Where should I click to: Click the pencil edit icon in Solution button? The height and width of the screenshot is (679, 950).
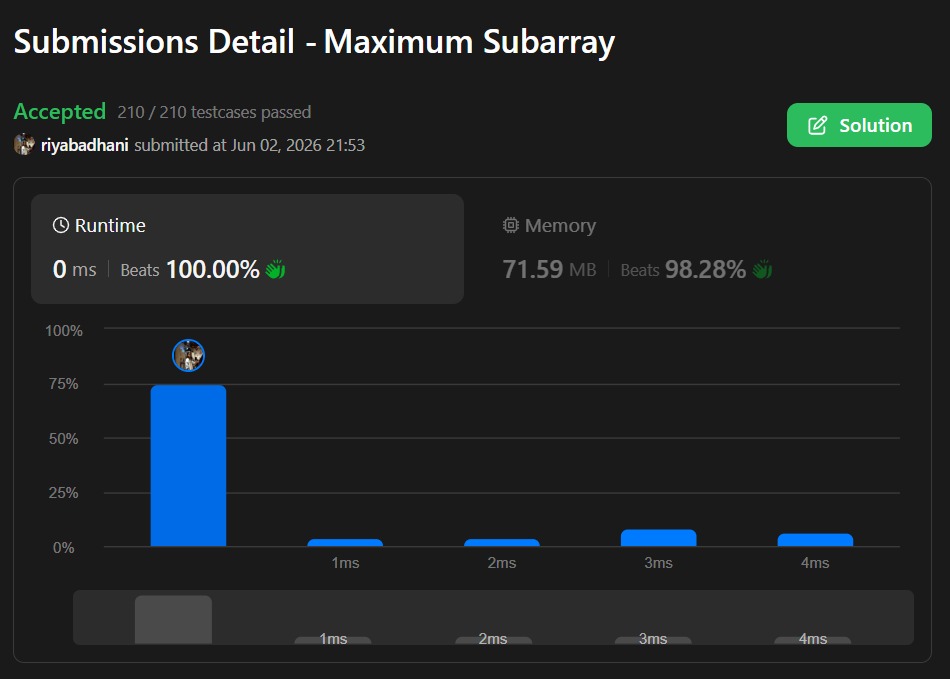pos(817,125)
